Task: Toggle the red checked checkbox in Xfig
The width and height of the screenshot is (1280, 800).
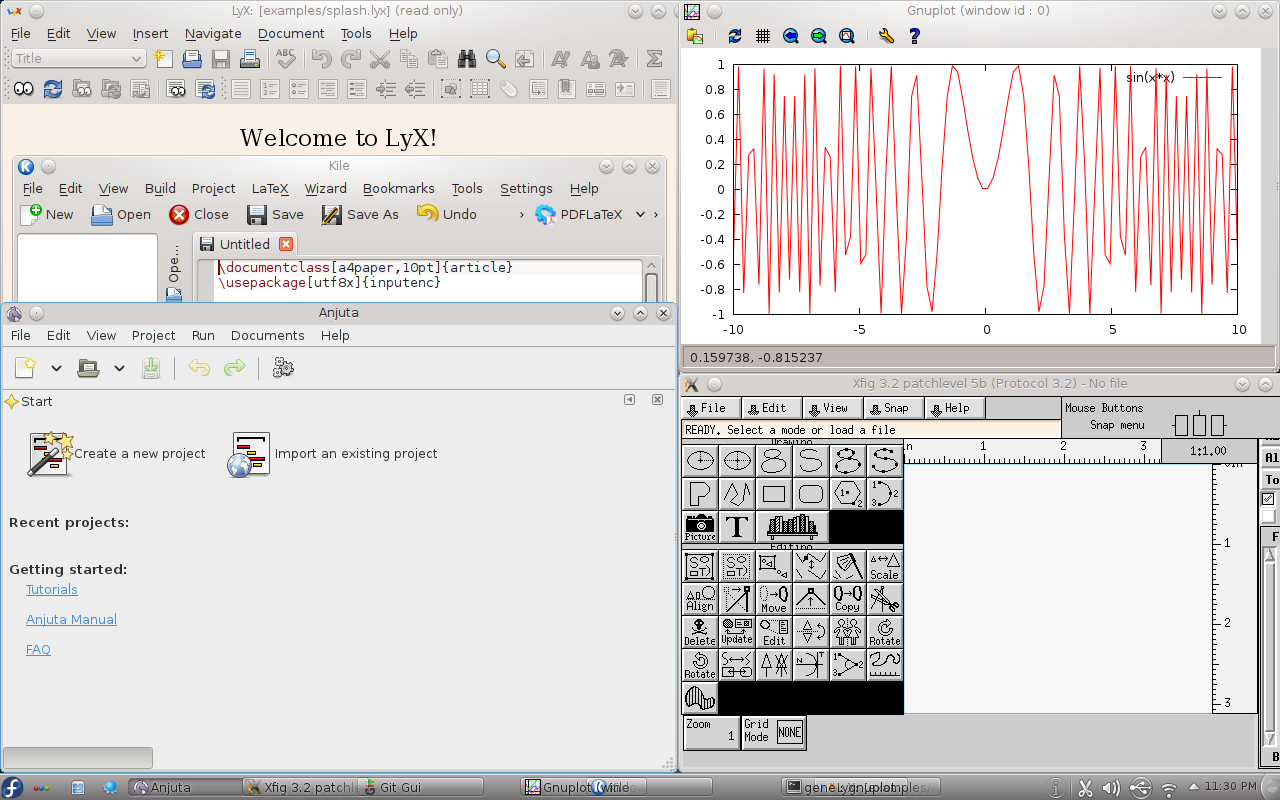Action: pos(1268,498)
